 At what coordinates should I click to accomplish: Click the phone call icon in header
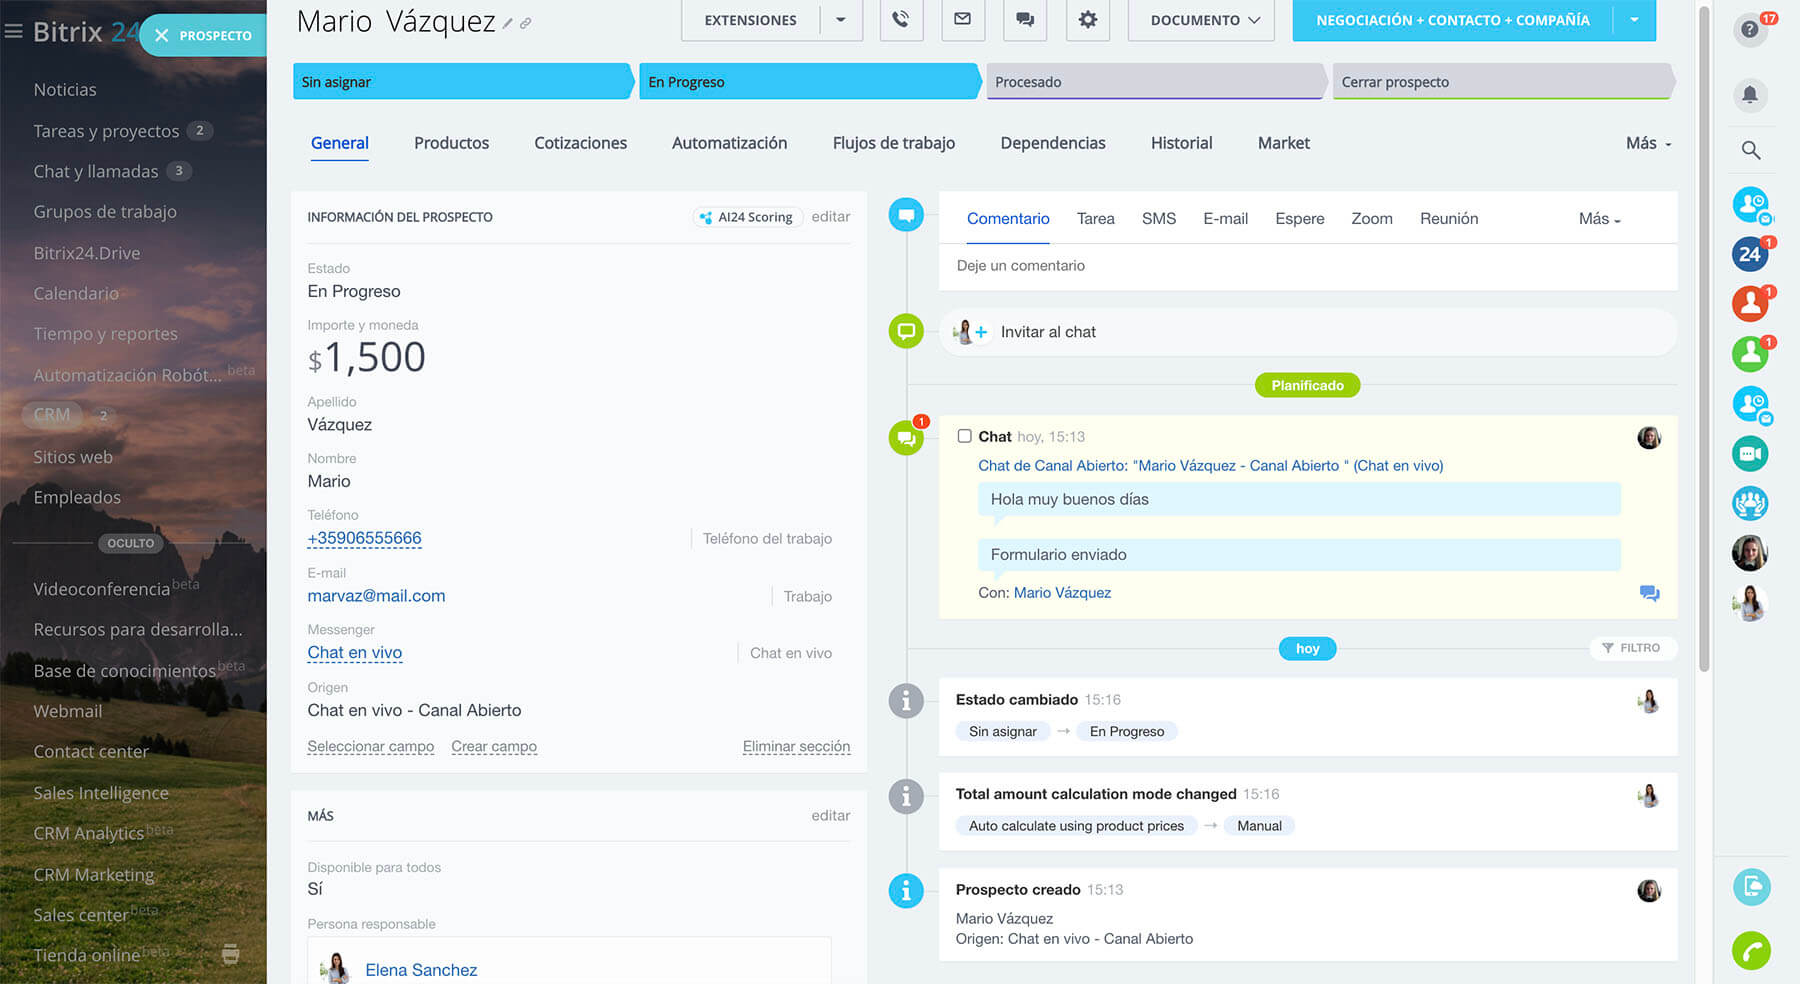click(901, 19)
